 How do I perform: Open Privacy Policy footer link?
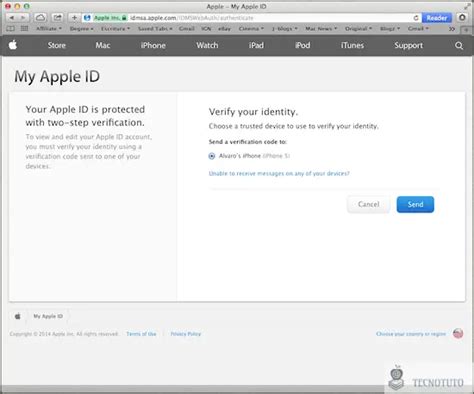pyautogui.click(x=186, y=334)
